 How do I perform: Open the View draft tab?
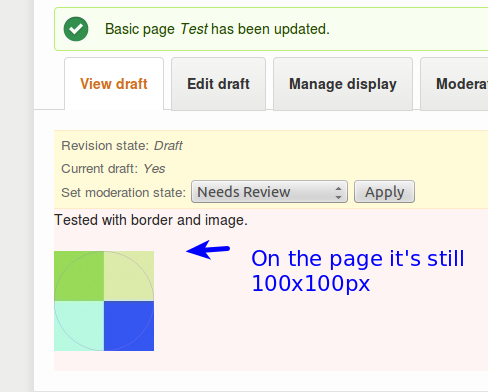(x=114, y=84)
